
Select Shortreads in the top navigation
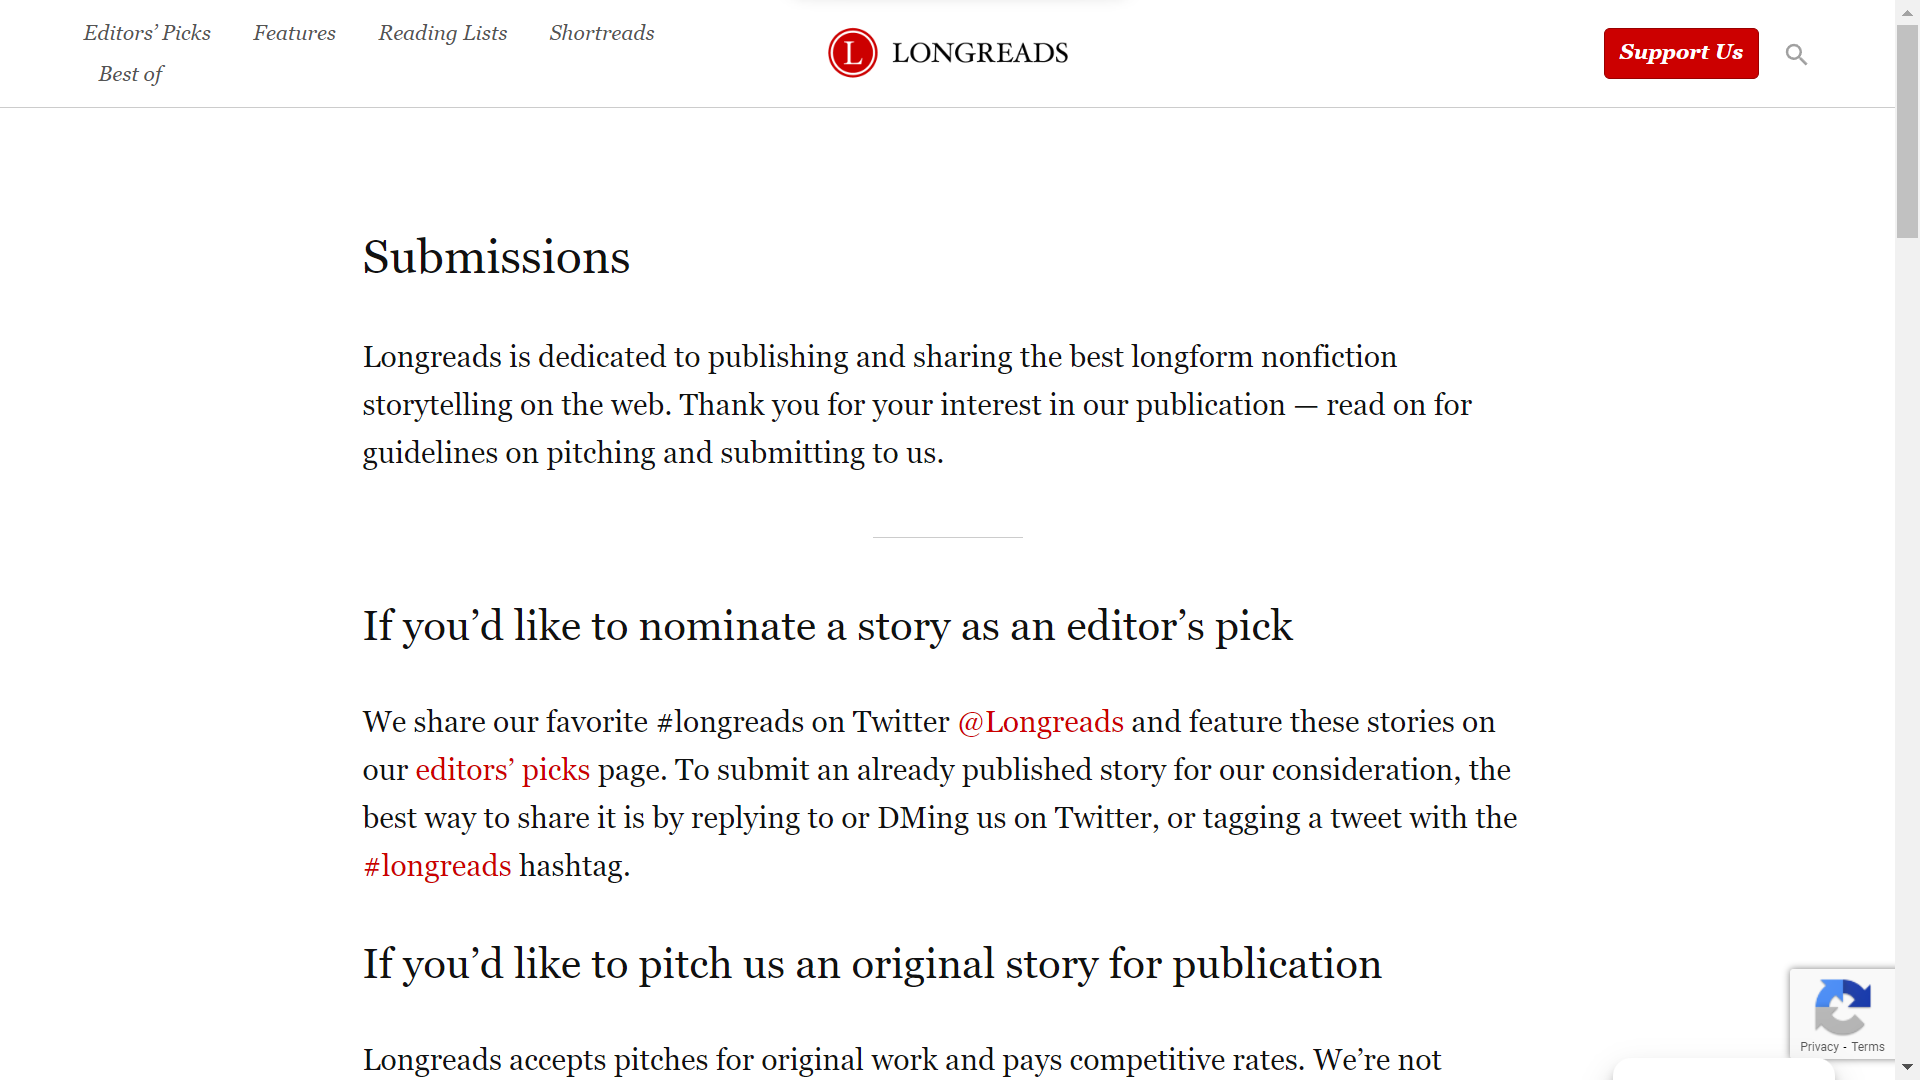(602, 33)
